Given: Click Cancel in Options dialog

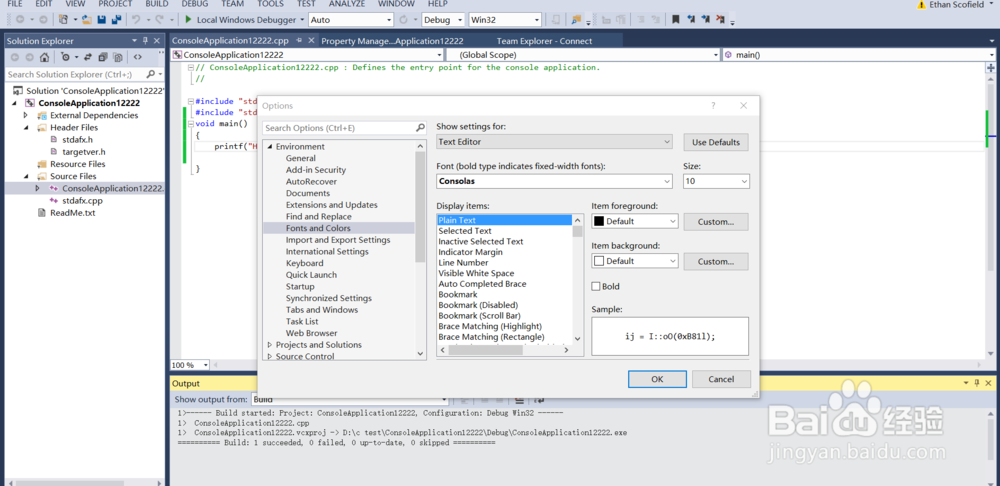Looking at the screenshot, I should point(721,379).
